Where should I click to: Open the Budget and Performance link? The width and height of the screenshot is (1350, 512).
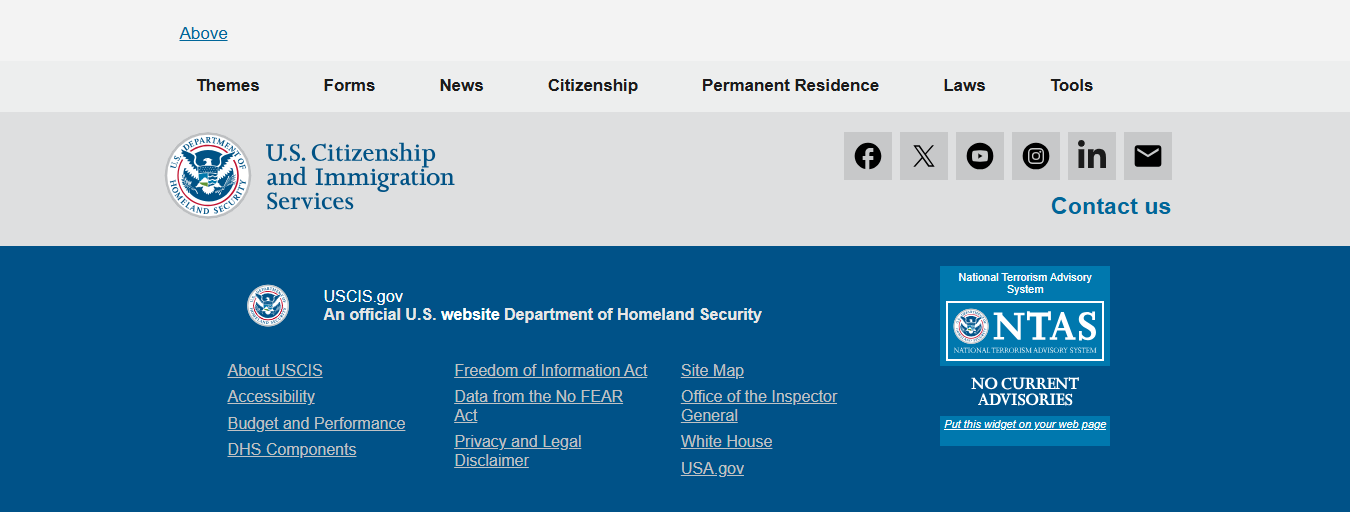click(x=316, y=424)
